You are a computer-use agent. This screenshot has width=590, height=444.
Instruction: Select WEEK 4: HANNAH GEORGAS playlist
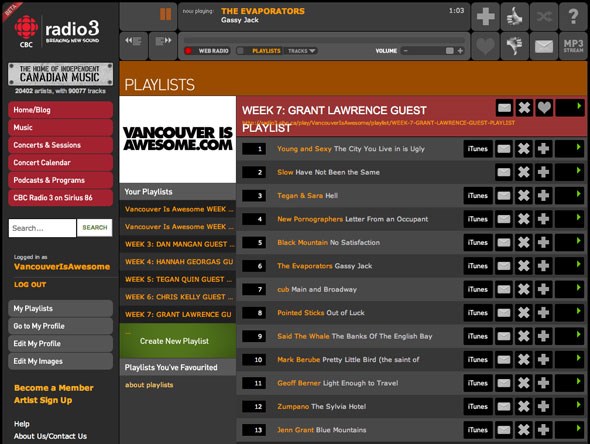tap(178, 262)
